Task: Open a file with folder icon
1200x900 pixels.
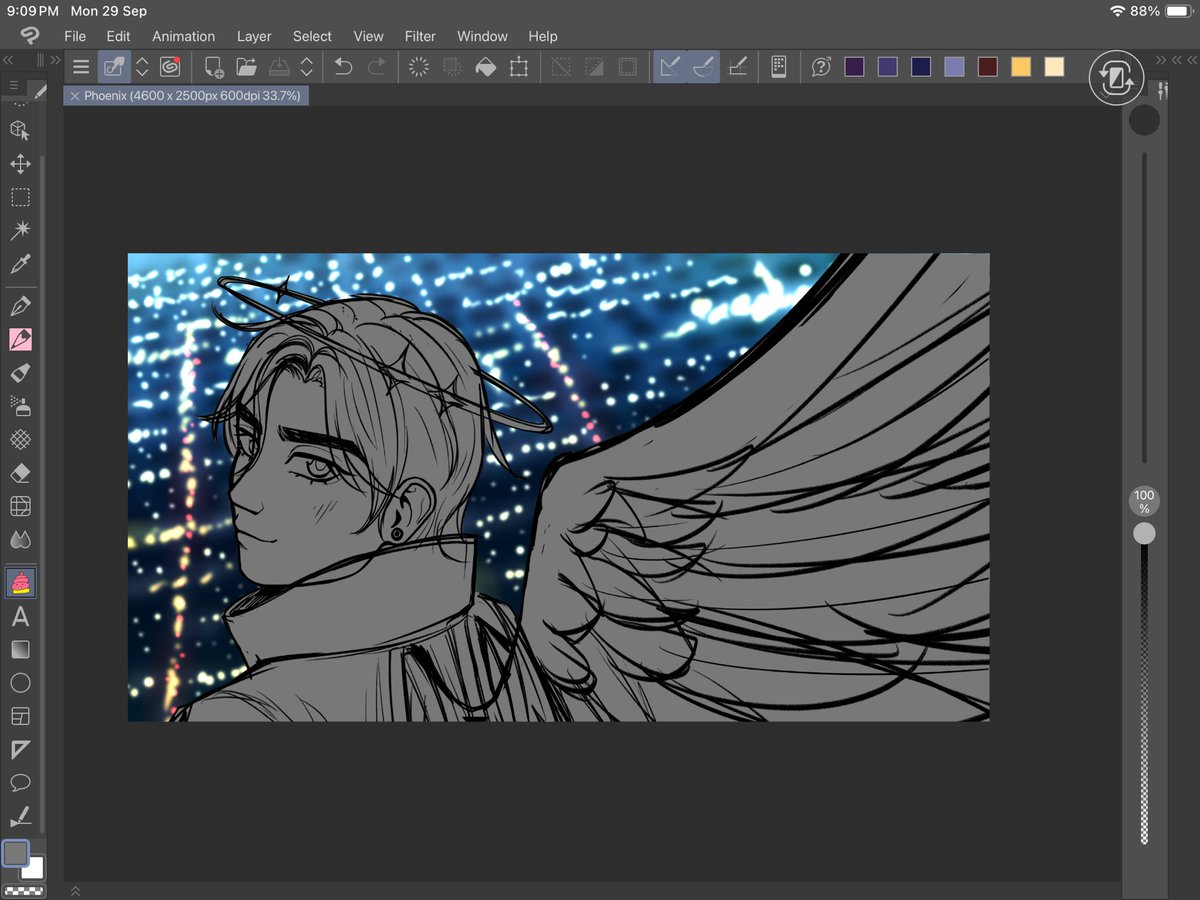Action: coord(246,68)
